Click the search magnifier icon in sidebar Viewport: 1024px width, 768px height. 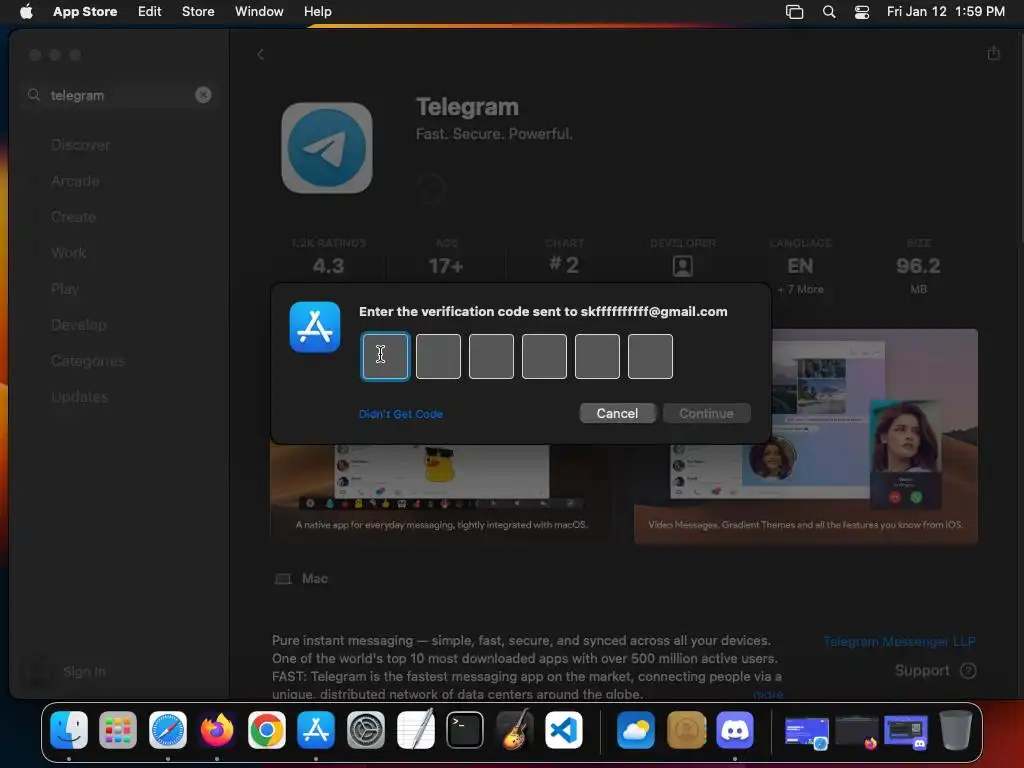(34, 95)
